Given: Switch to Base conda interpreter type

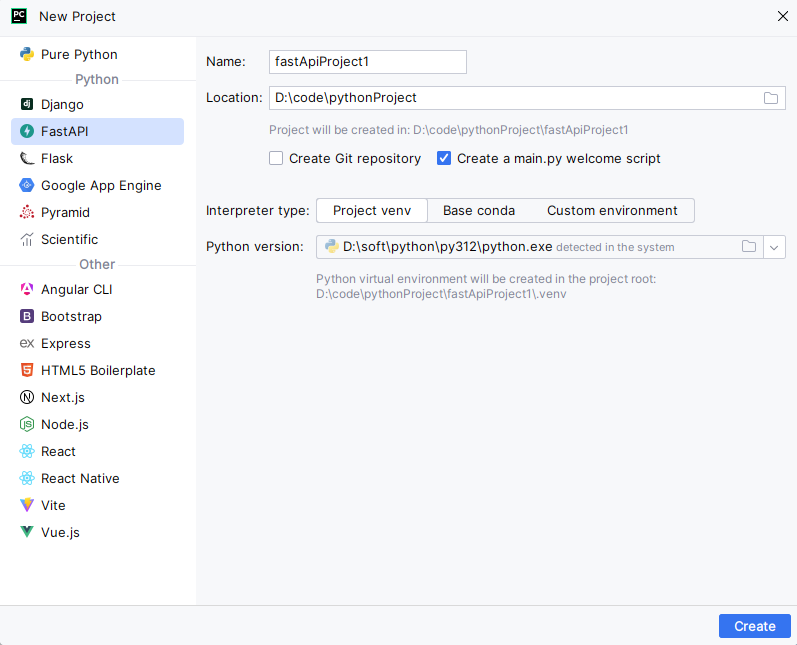Looking at the screenshot, I should 479,210.
